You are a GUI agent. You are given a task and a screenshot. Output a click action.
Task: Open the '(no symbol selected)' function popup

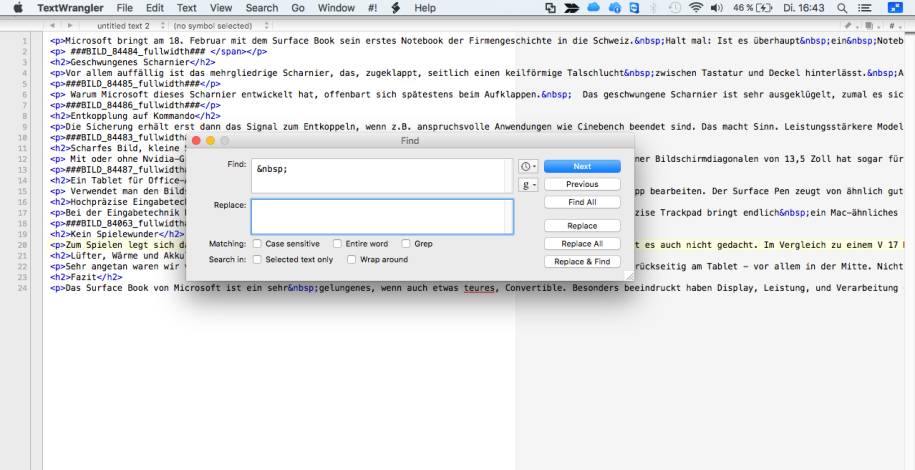pyautogui.click(x=221, y=26)
